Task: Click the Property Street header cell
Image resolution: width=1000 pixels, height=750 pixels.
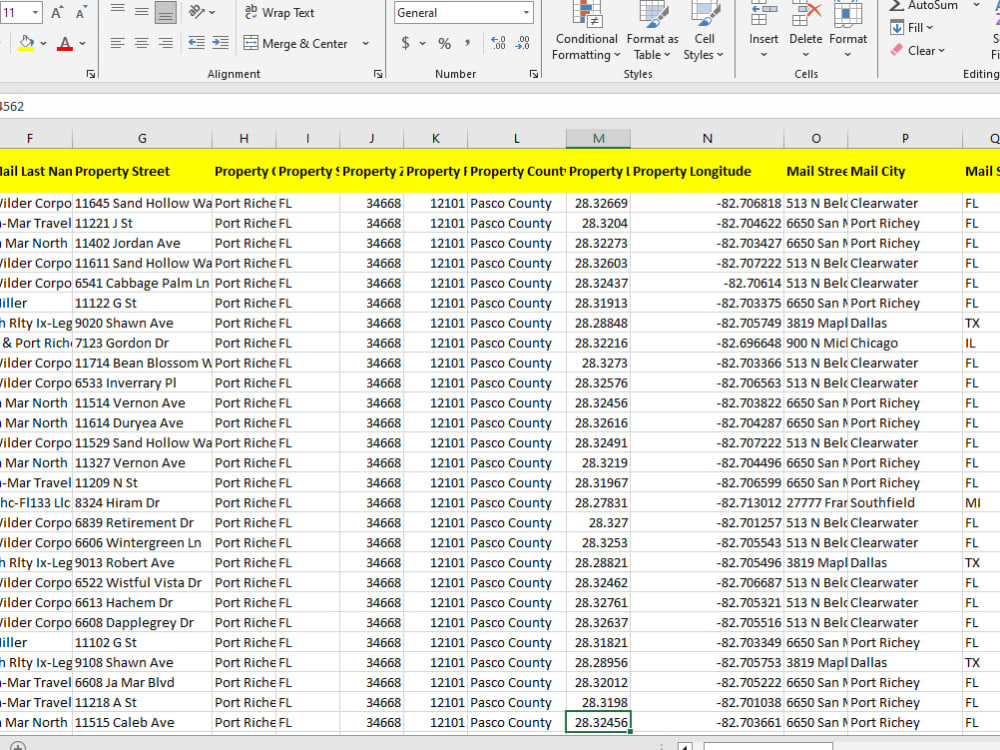Action: (142, 171)
